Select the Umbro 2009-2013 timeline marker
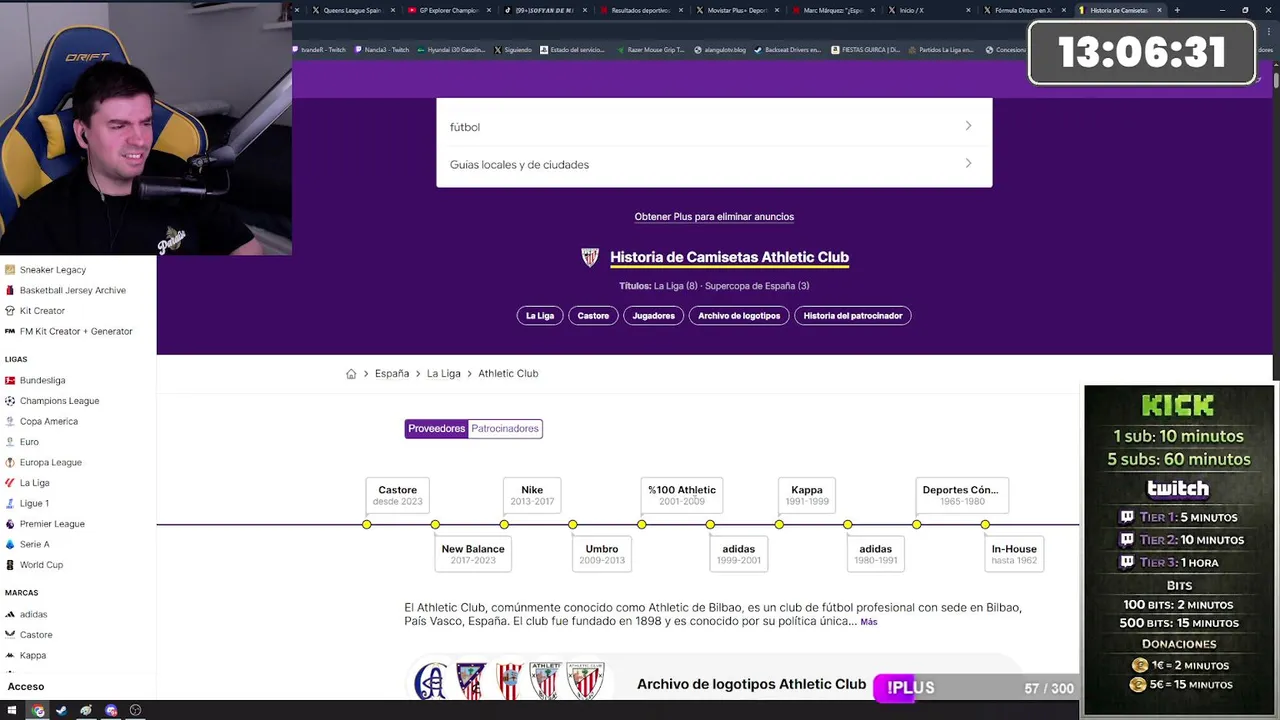1280x720 pixels. coord(573,525)
